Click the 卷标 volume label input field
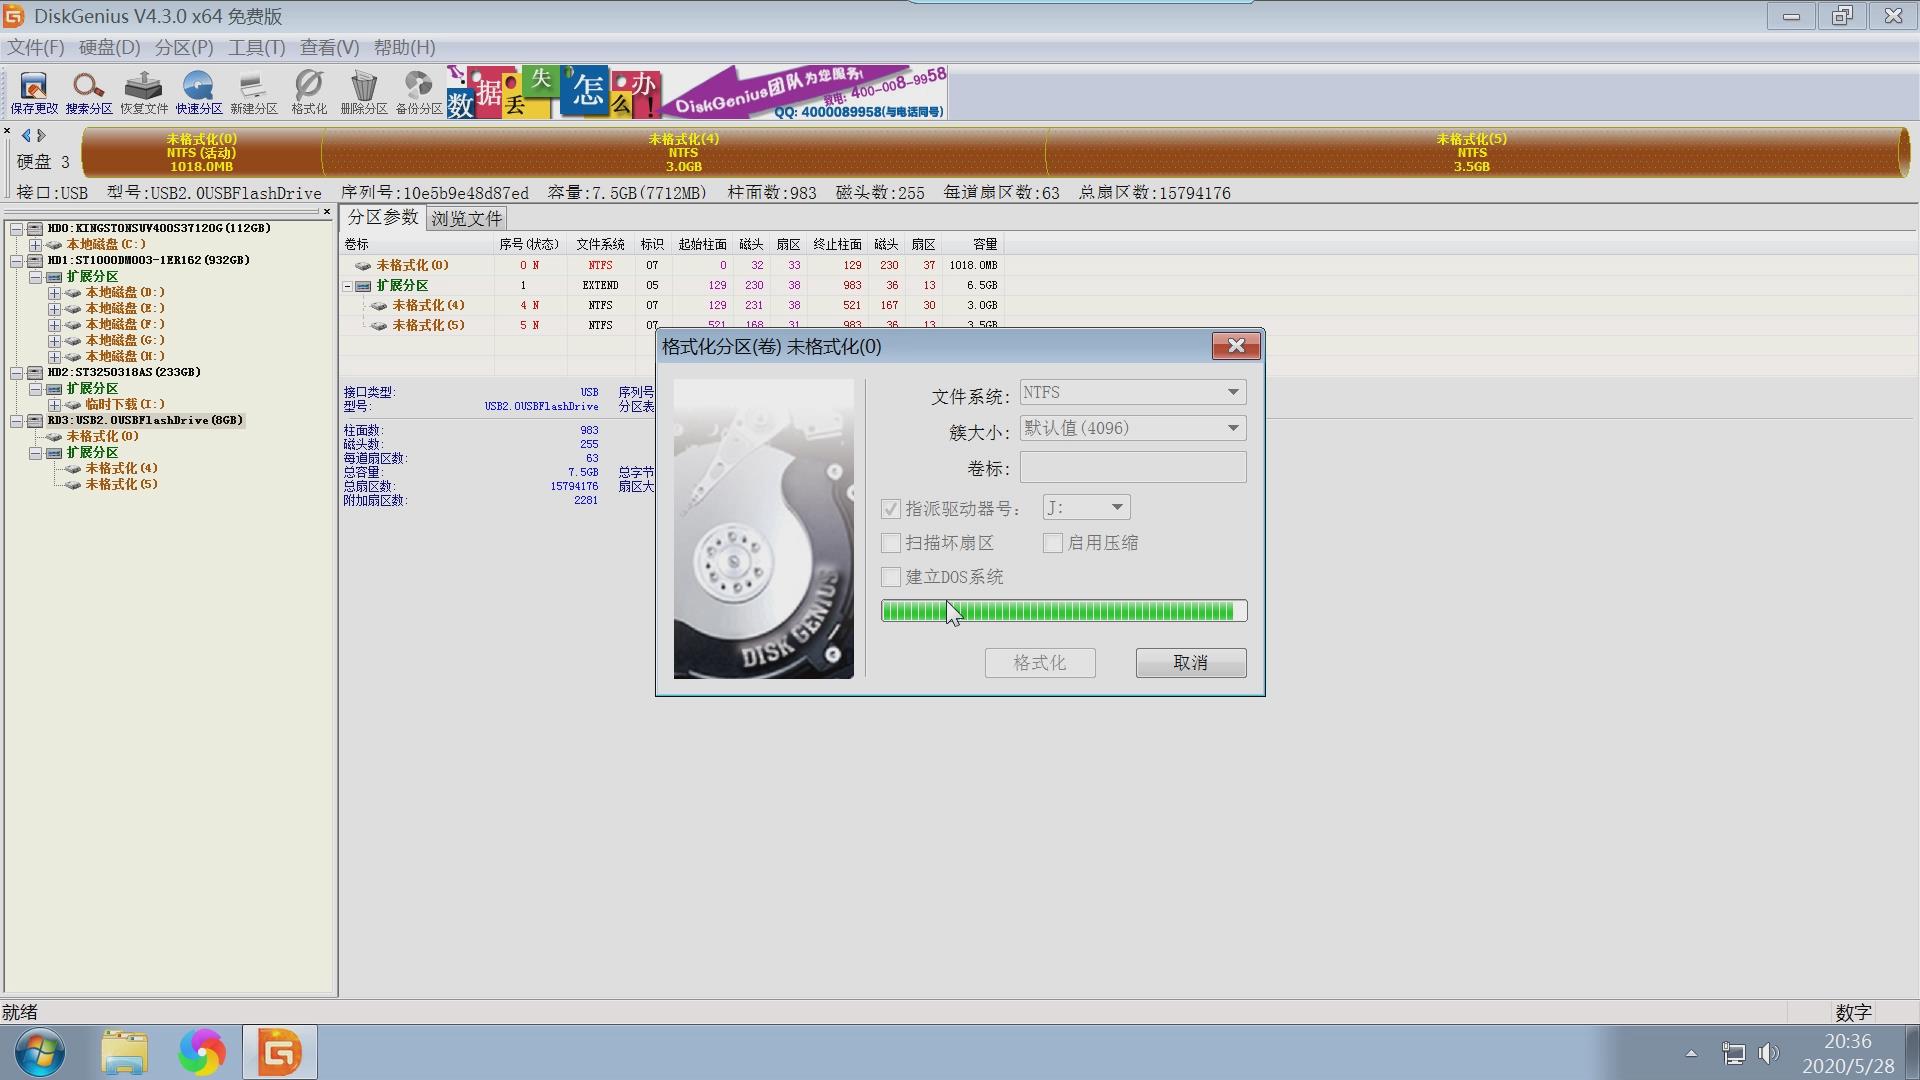Screen dimensions: 1920x1080 1132,467
